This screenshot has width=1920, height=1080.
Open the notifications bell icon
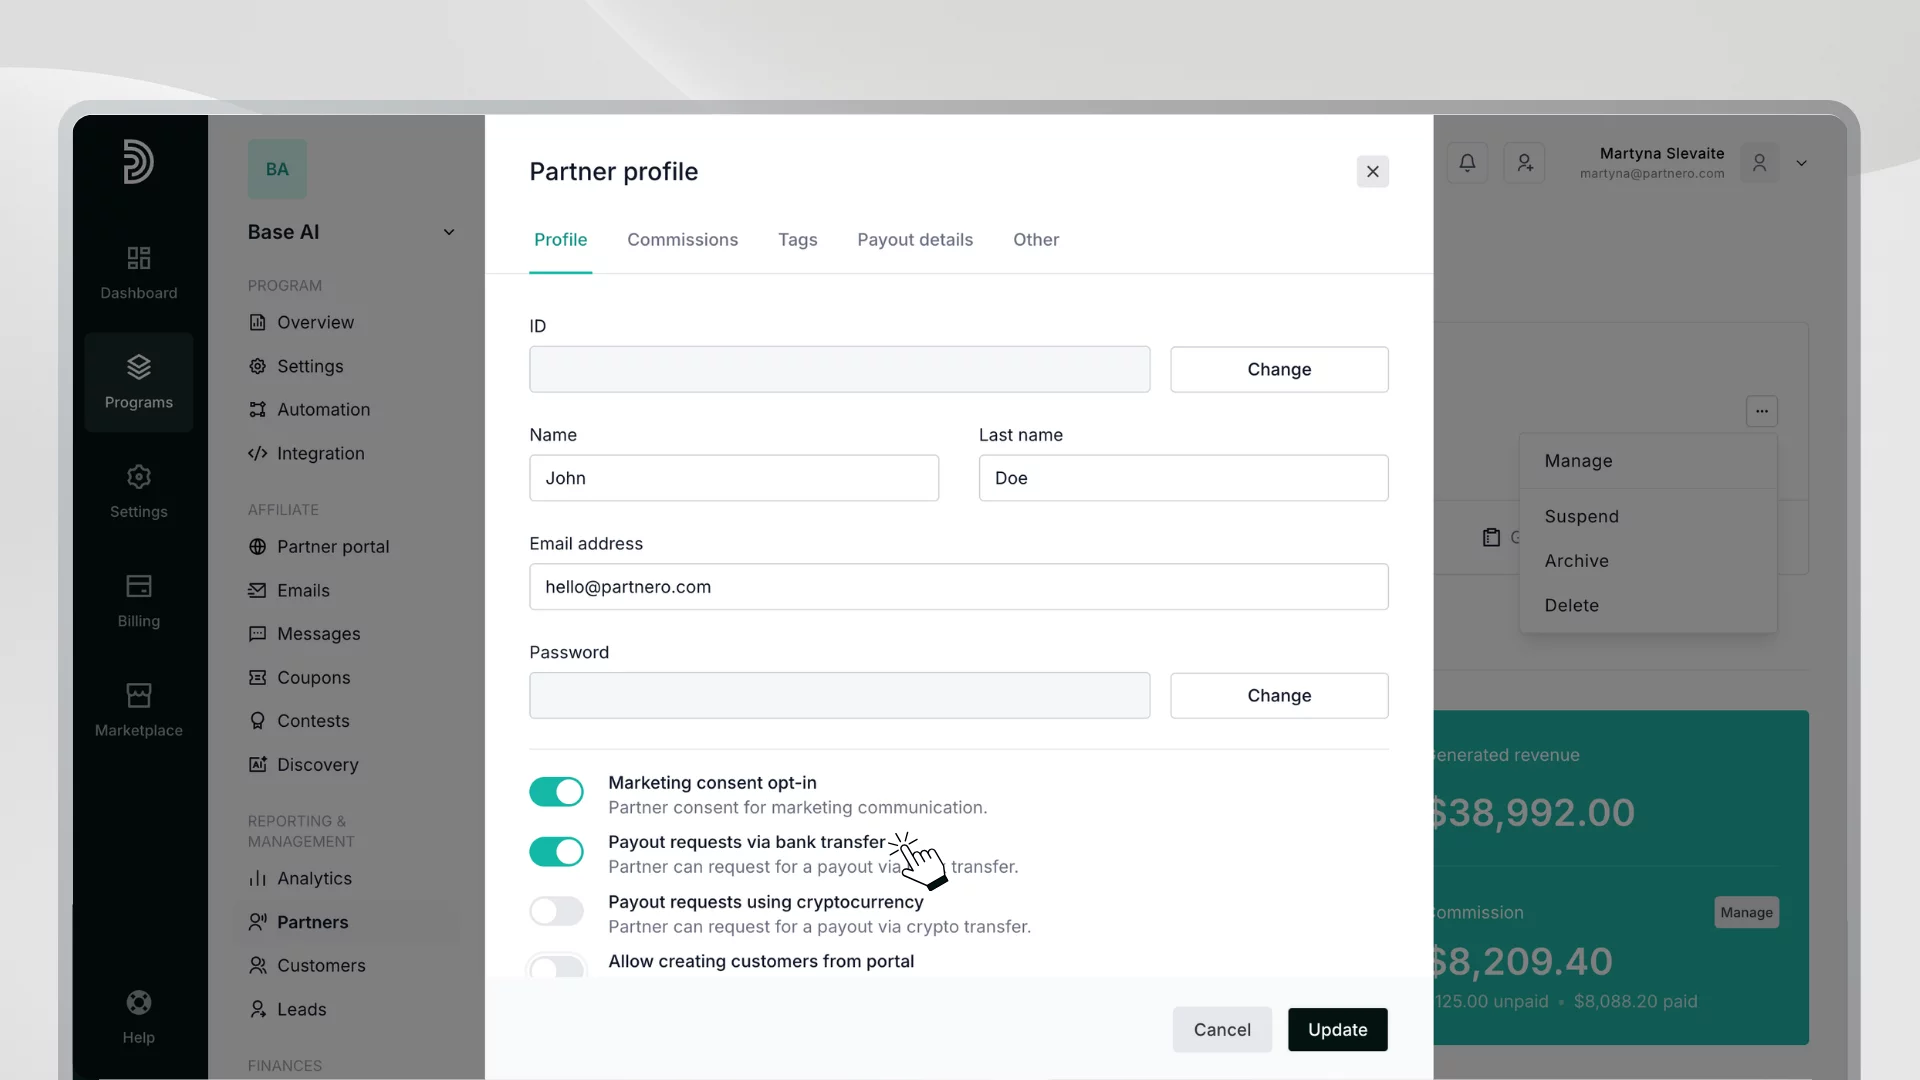point(1467,162)
